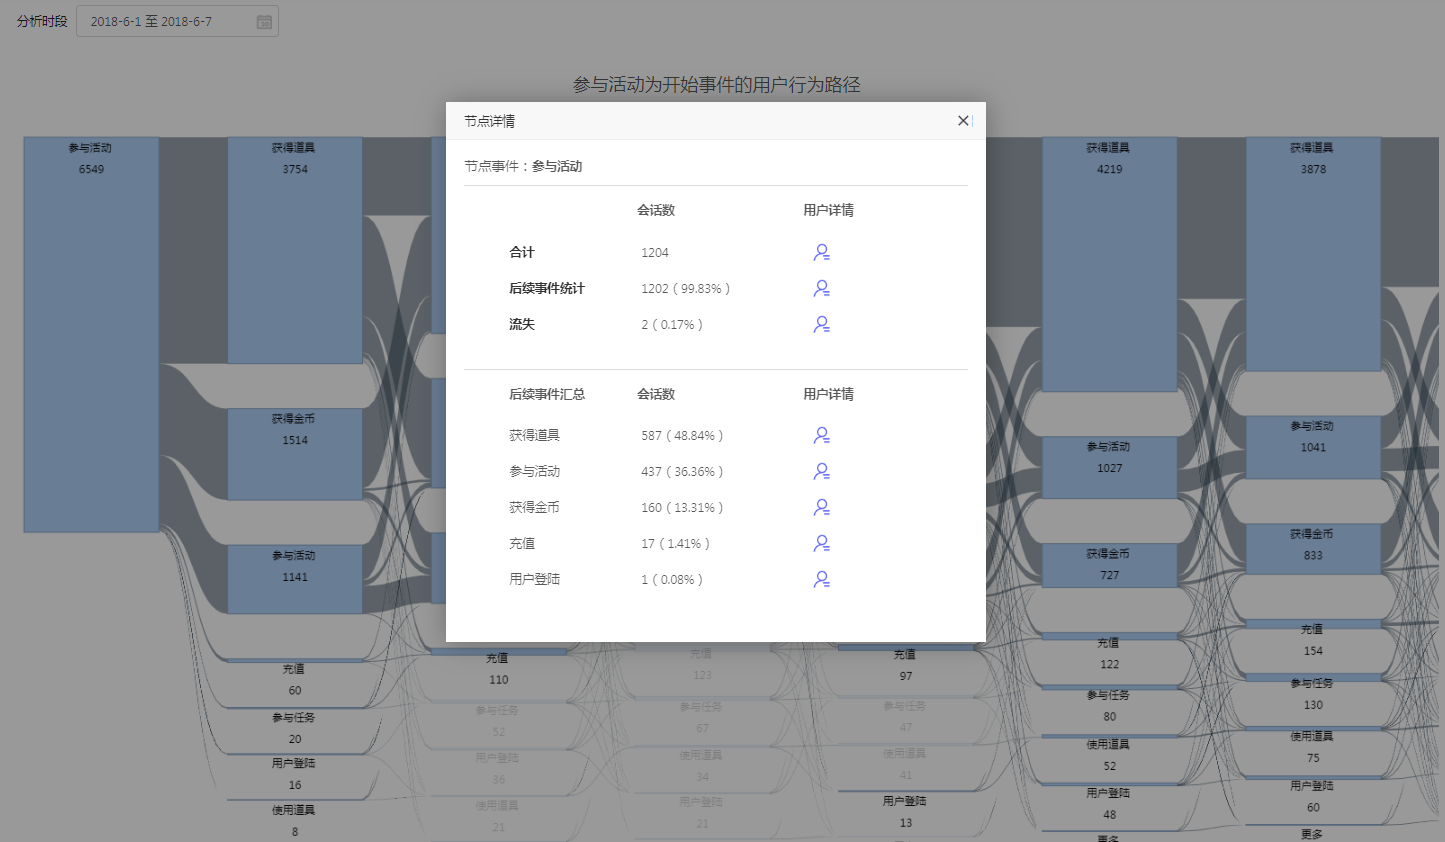Image resolution: width=1445 pixels, height=842 pixels.
Task: Show users for 充值 follow-up event
Action: tap(821, 544)
